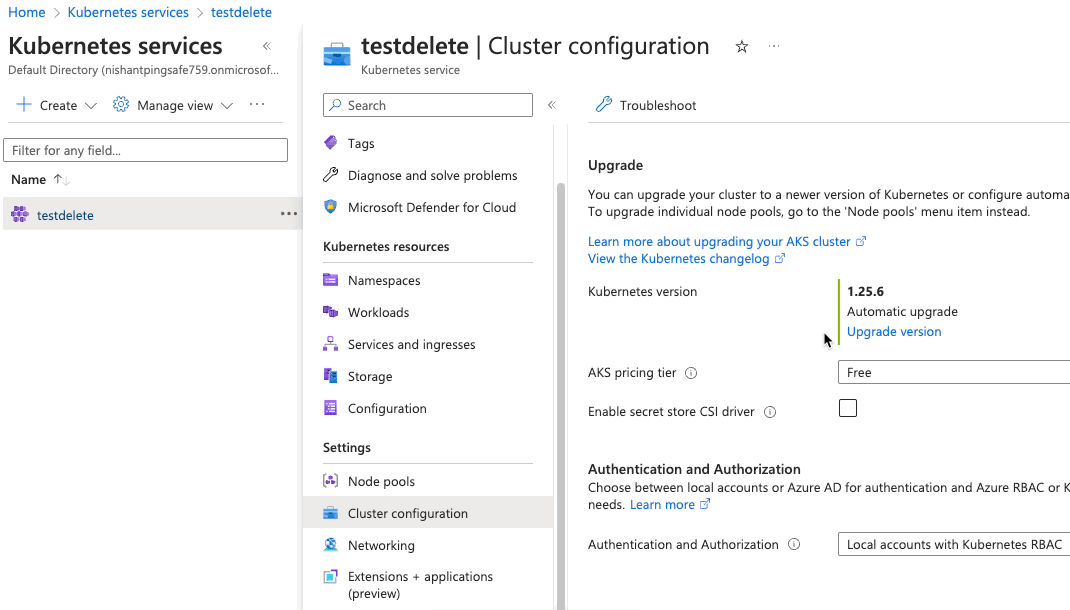Click the Upgrade version link

click(894, 332)
